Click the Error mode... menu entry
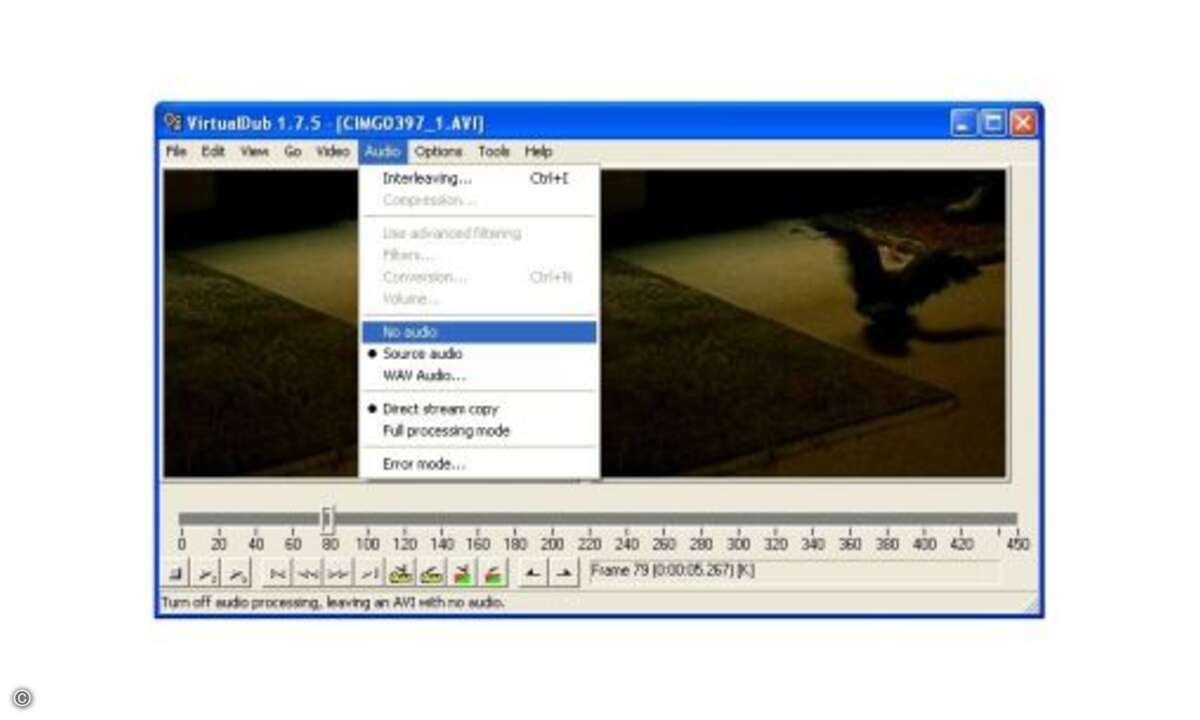 point(479,464)
